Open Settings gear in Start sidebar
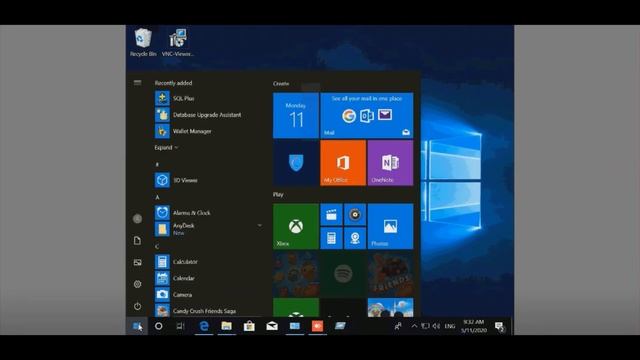Viewport: 640px width, 360px height. pos(138,284)
